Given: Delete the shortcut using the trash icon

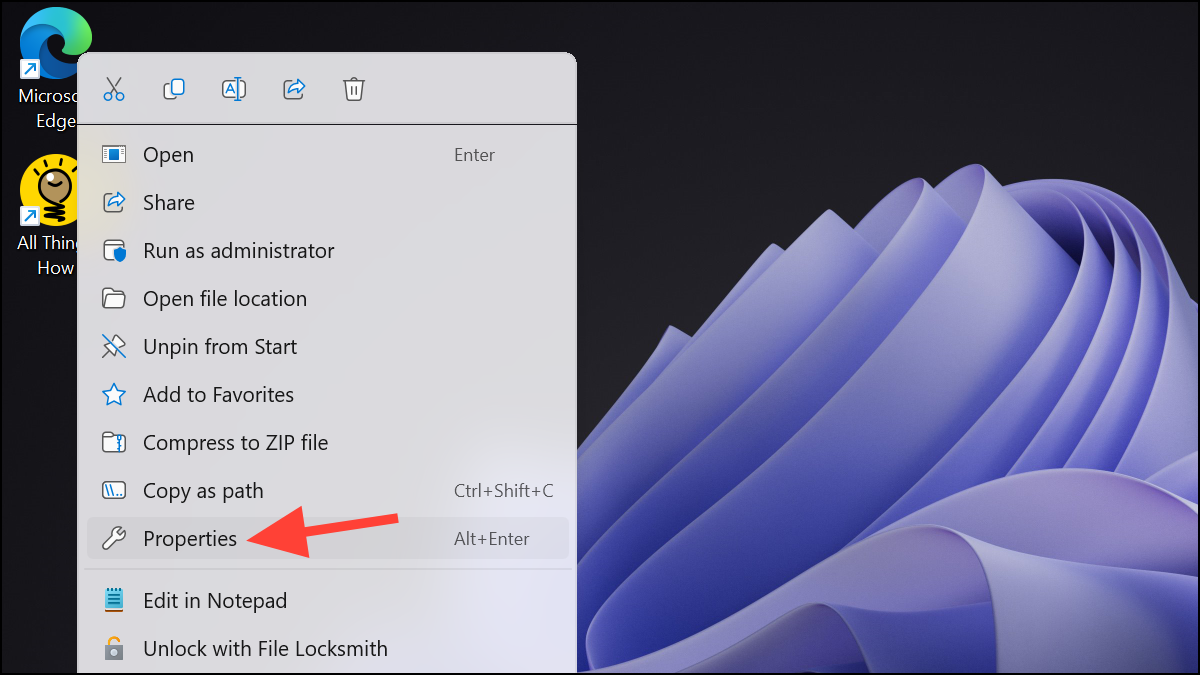Looking at the screenshot, I should (x=354, y=89).
